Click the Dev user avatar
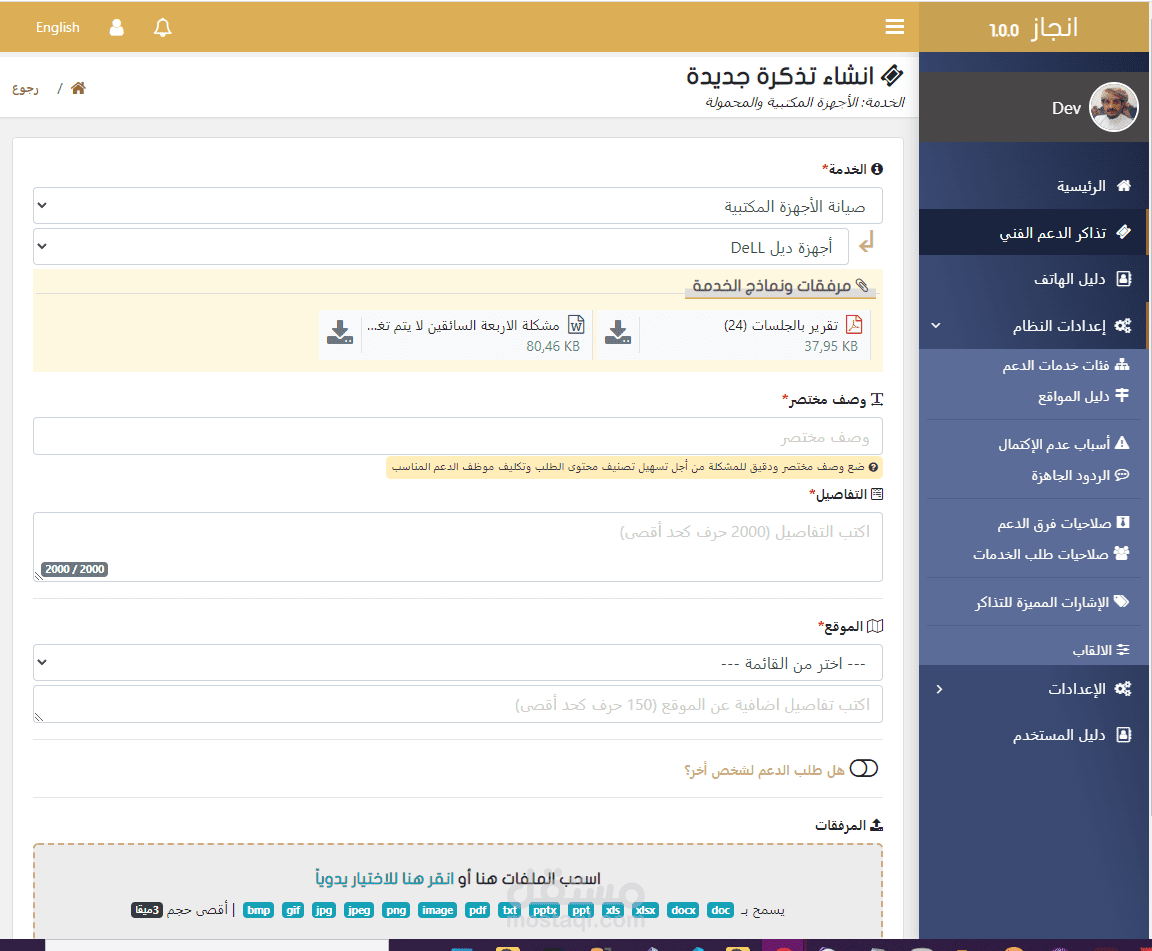 pyautogui.click(x=1113, y=108)
